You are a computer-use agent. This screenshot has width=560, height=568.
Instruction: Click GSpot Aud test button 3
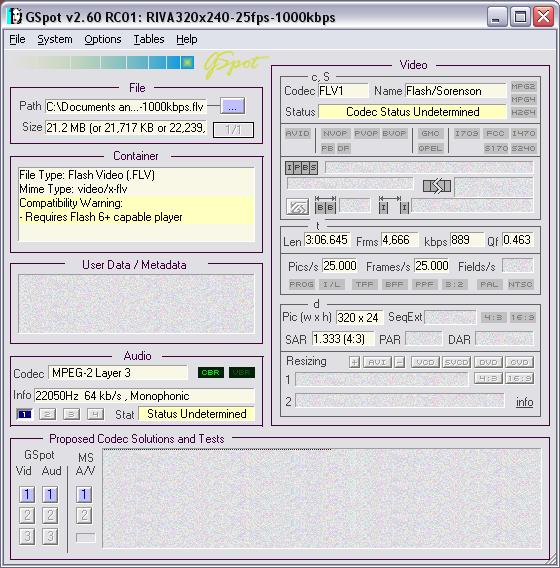coord(50,536)
